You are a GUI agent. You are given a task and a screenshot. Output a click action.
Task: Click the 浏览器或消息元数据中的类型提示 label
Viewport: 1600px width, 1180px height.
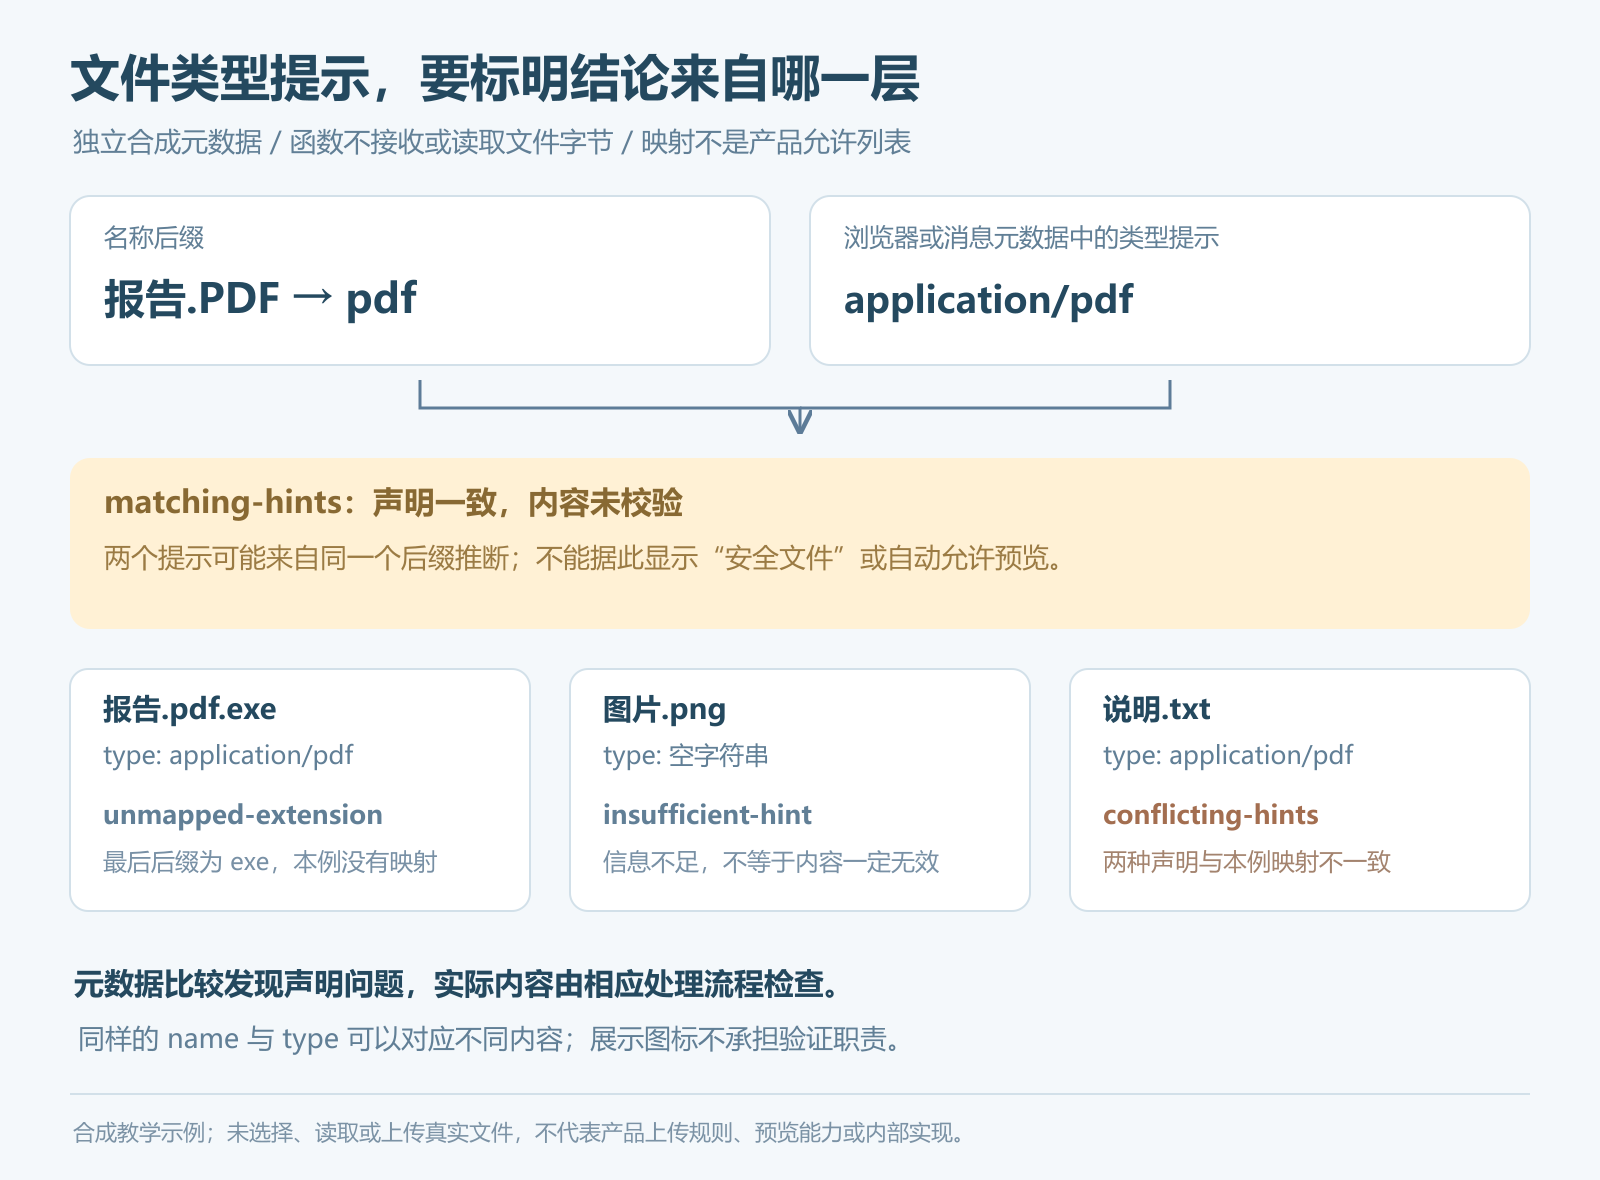pos(1031,238)
